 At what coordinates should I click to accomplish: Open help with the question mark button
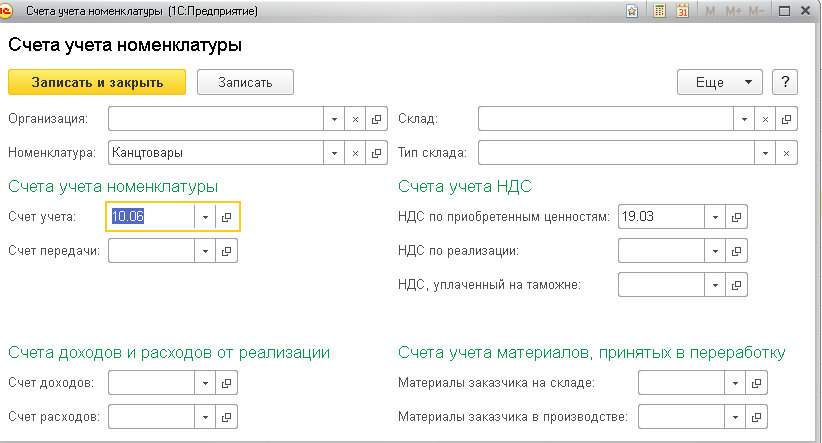tap(785, 82)
